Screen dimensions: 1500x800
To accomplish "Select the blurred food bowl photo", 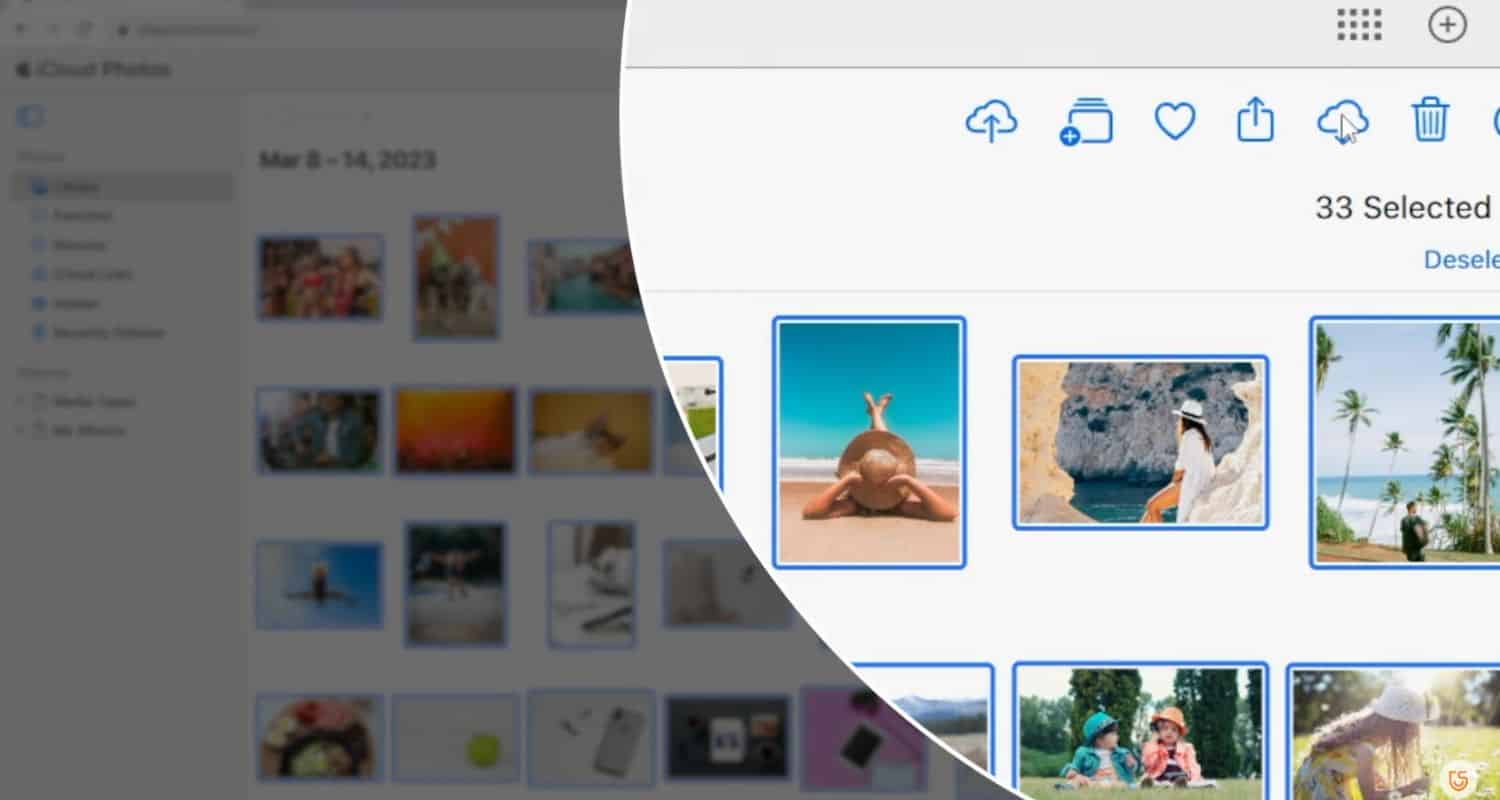I will pyautogui.click(x=320, y=738).
